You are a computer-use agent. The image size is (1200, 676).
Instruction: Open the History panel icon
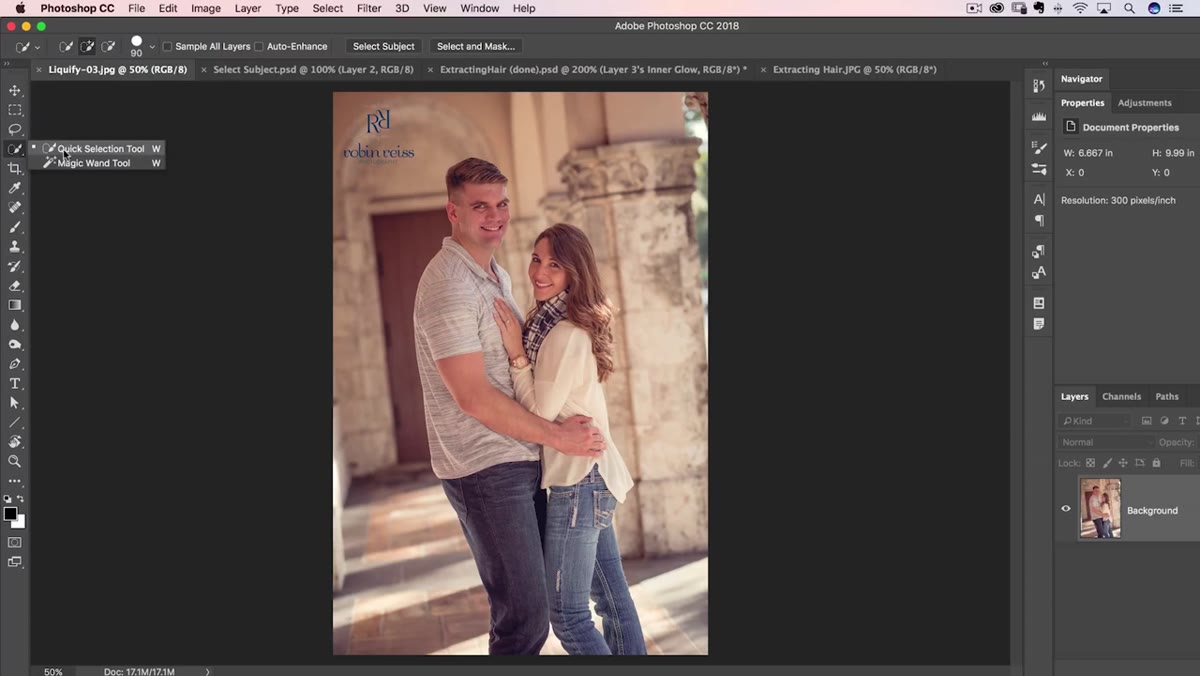point(1039,86)
